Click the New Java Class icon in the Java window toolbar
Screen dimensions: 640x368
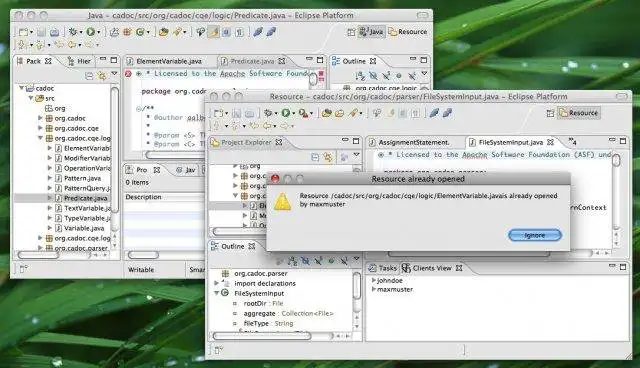coord(140,31)
